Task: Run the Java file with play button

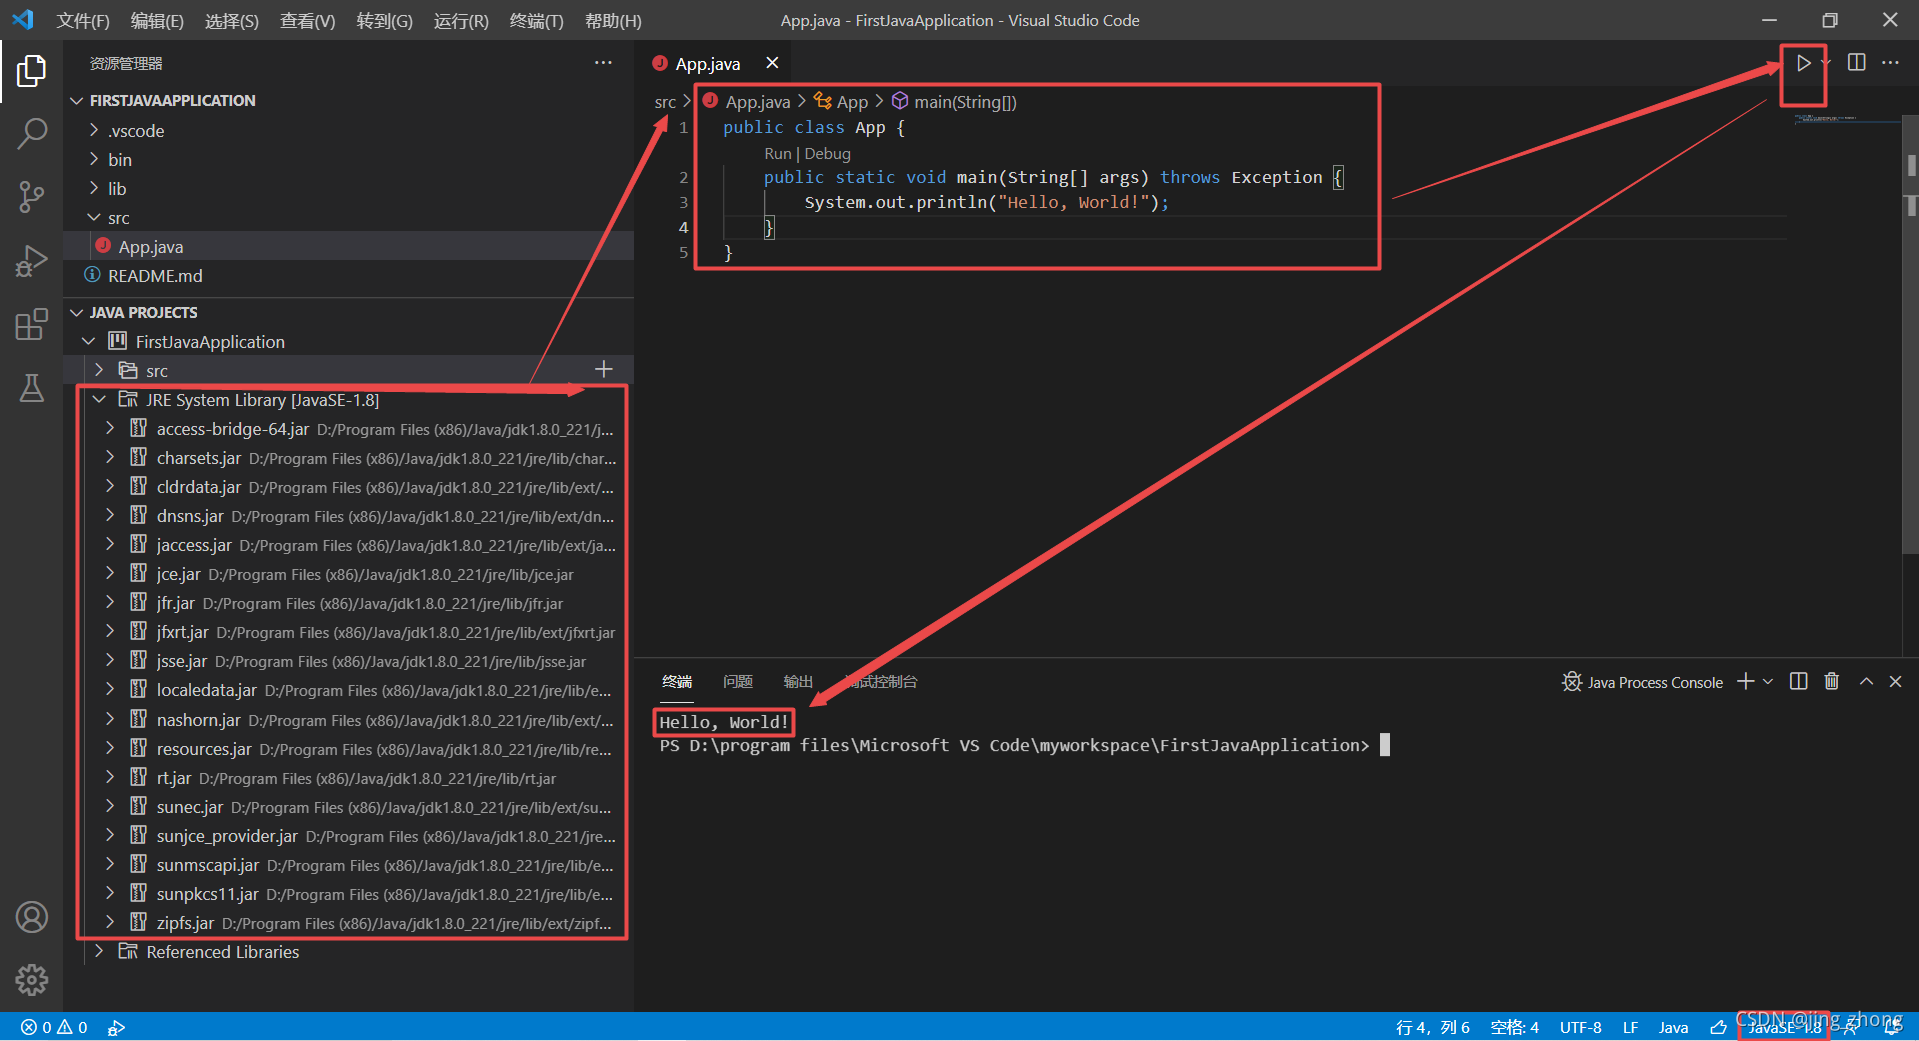Action: 1802,63
